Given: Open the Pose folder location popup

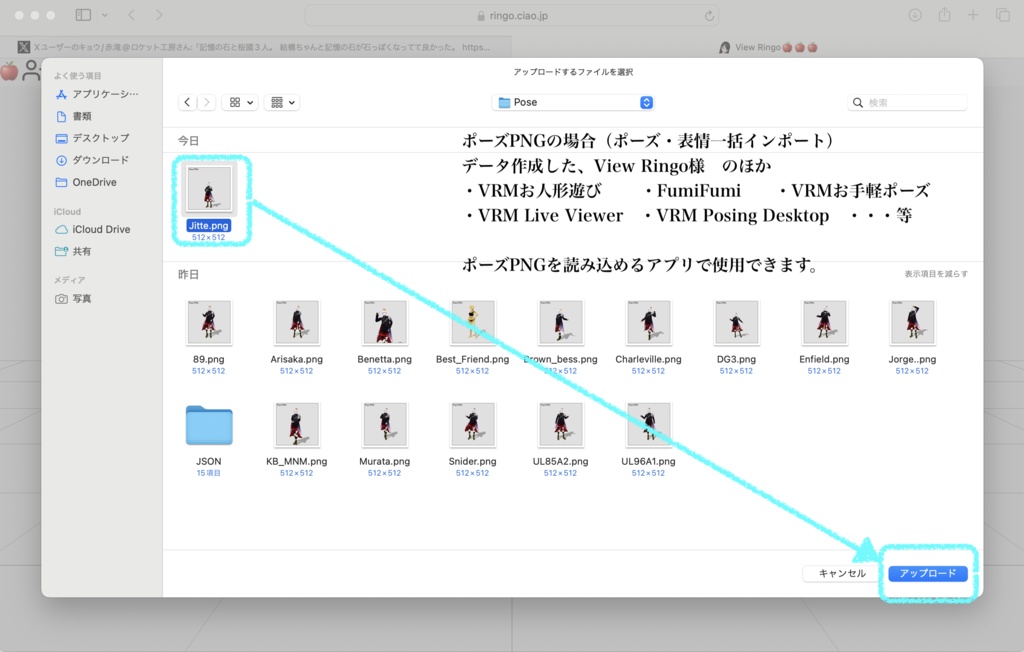Looking at the screenshot, I should (x=573, y=103).
